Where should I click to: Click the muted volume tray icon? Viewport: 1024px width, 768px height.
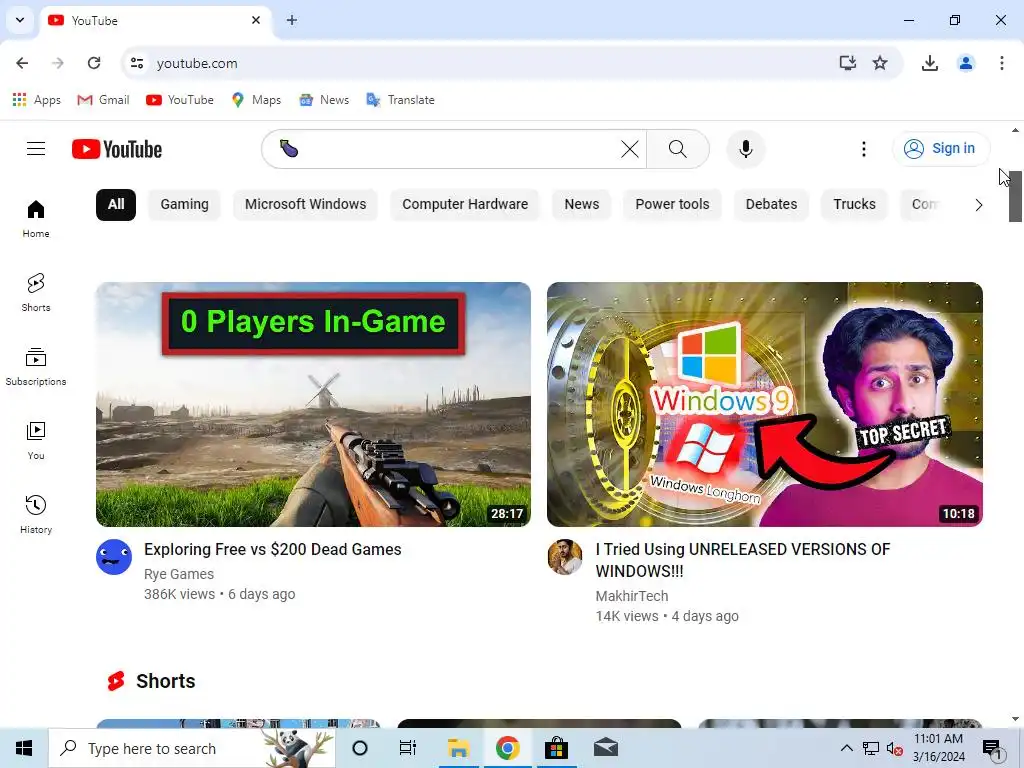pyautogui.click(x=895, y=748)
